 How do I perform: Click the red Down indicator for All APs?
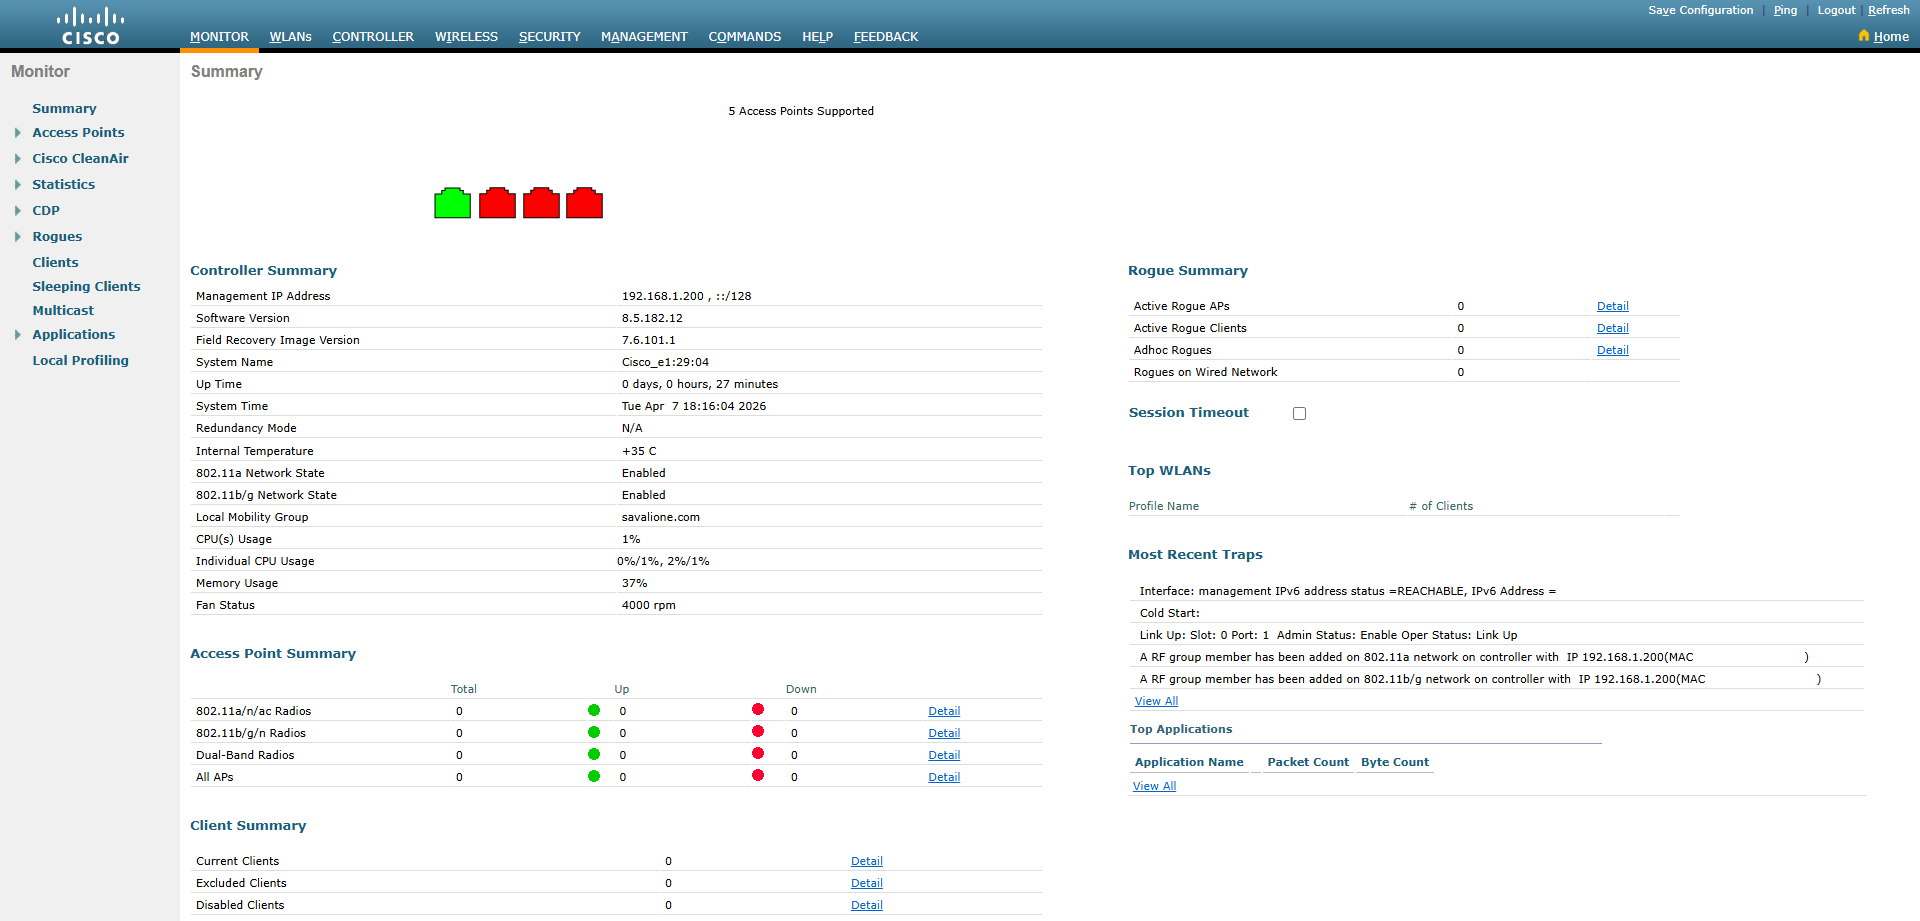(757, 776)
